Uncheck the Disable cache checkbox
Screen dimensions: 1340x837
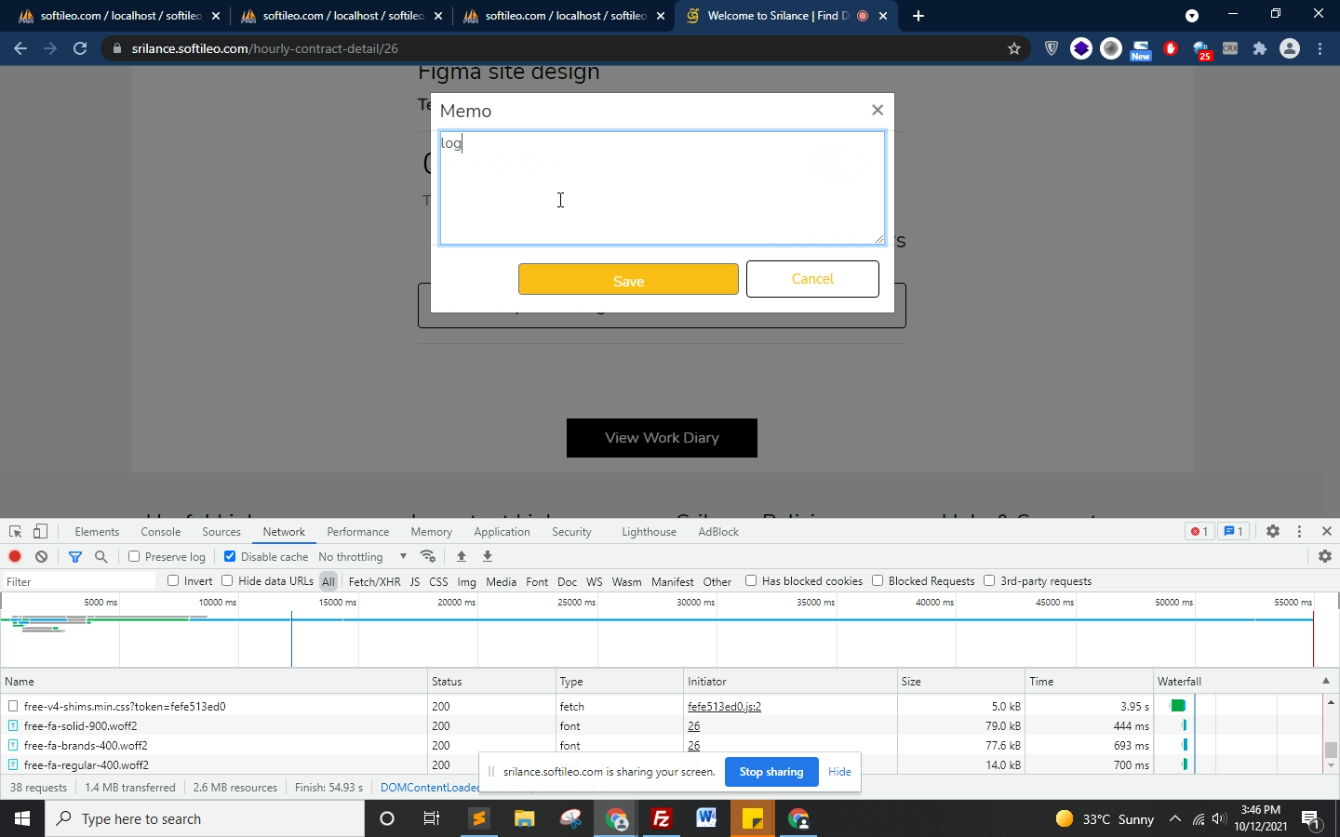click(x=230, y=557)
